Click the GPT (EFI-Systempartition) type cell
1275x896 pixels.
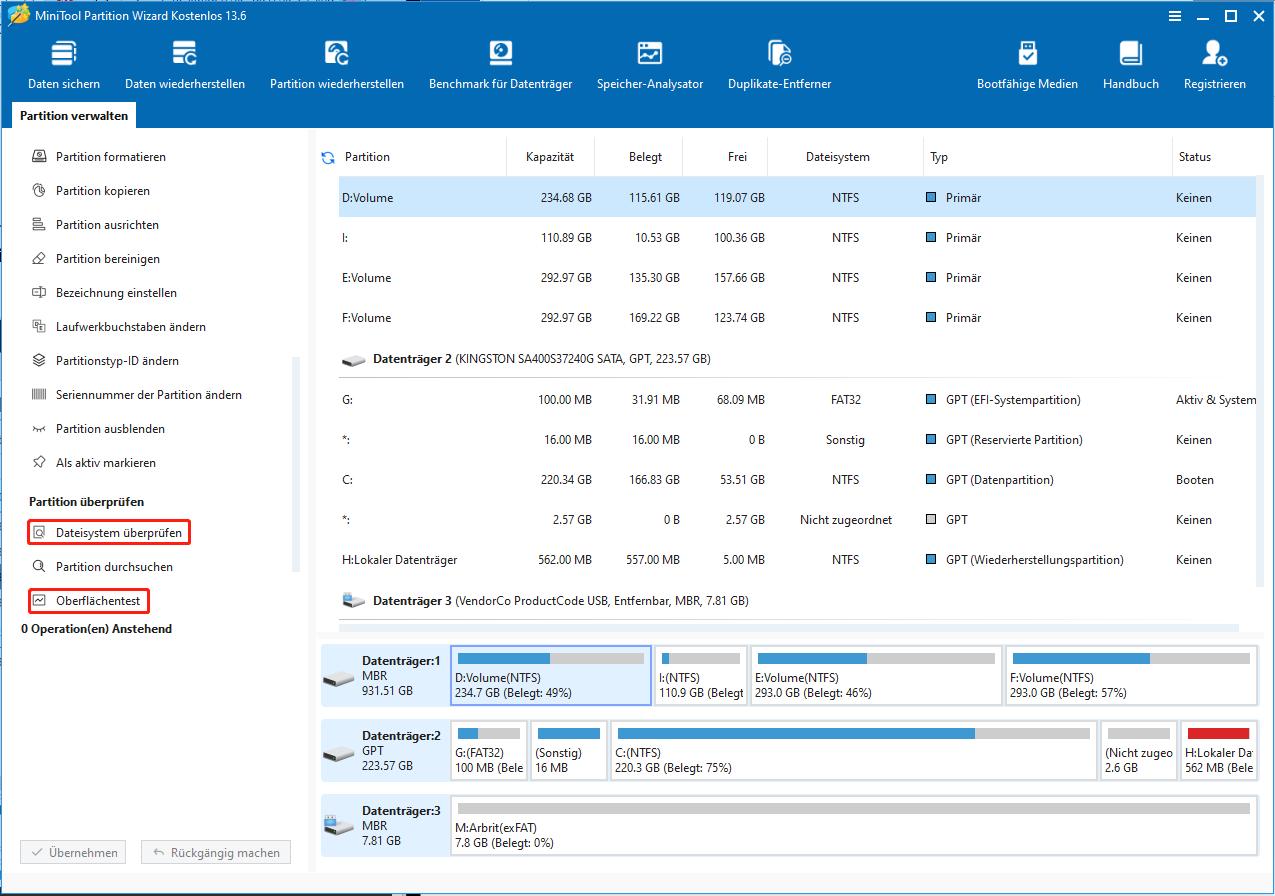click(1013, 400)
